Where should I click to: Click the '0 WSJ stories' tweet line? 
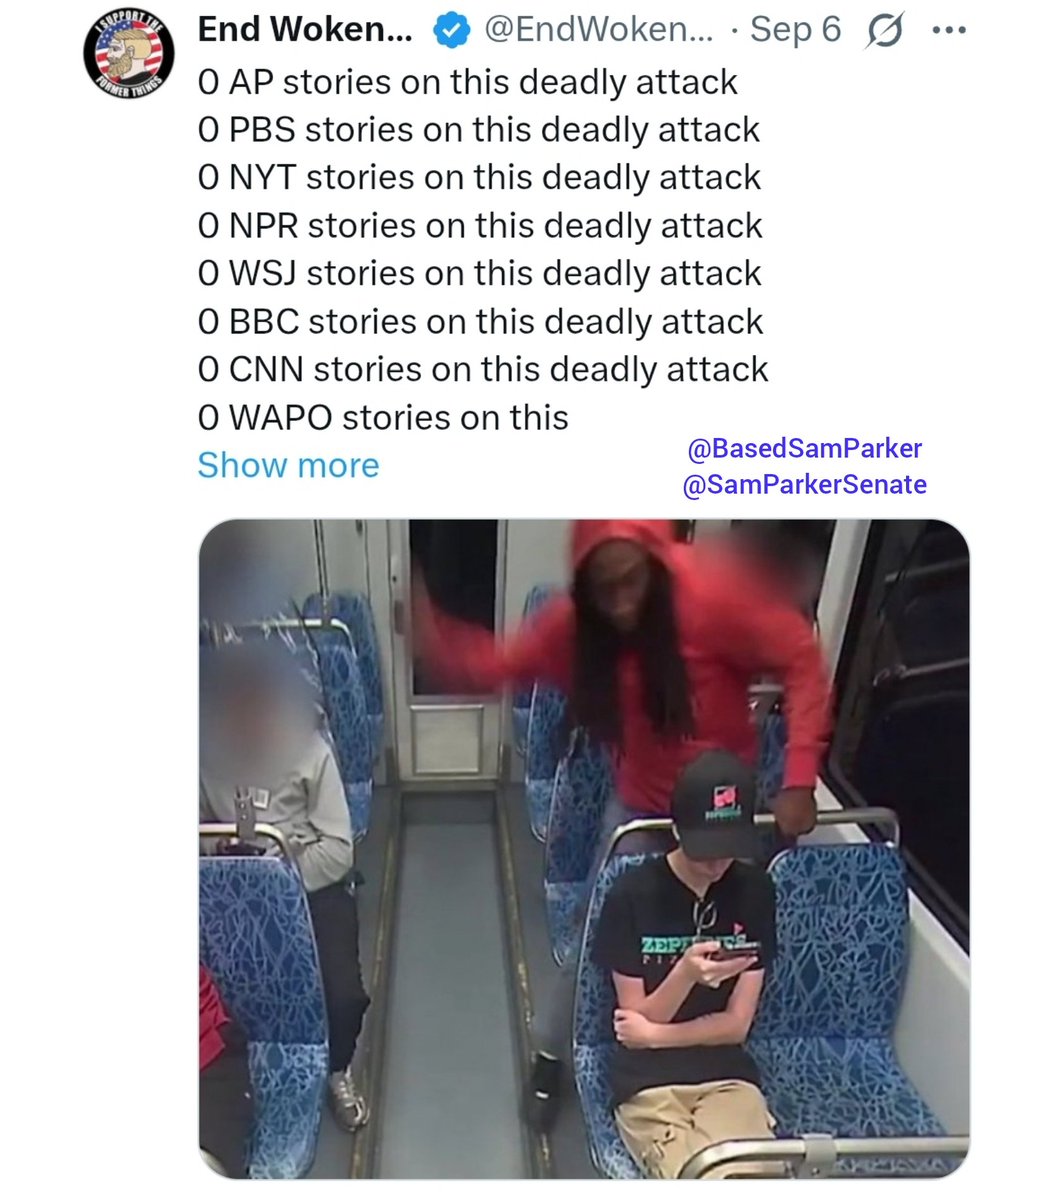480,274
